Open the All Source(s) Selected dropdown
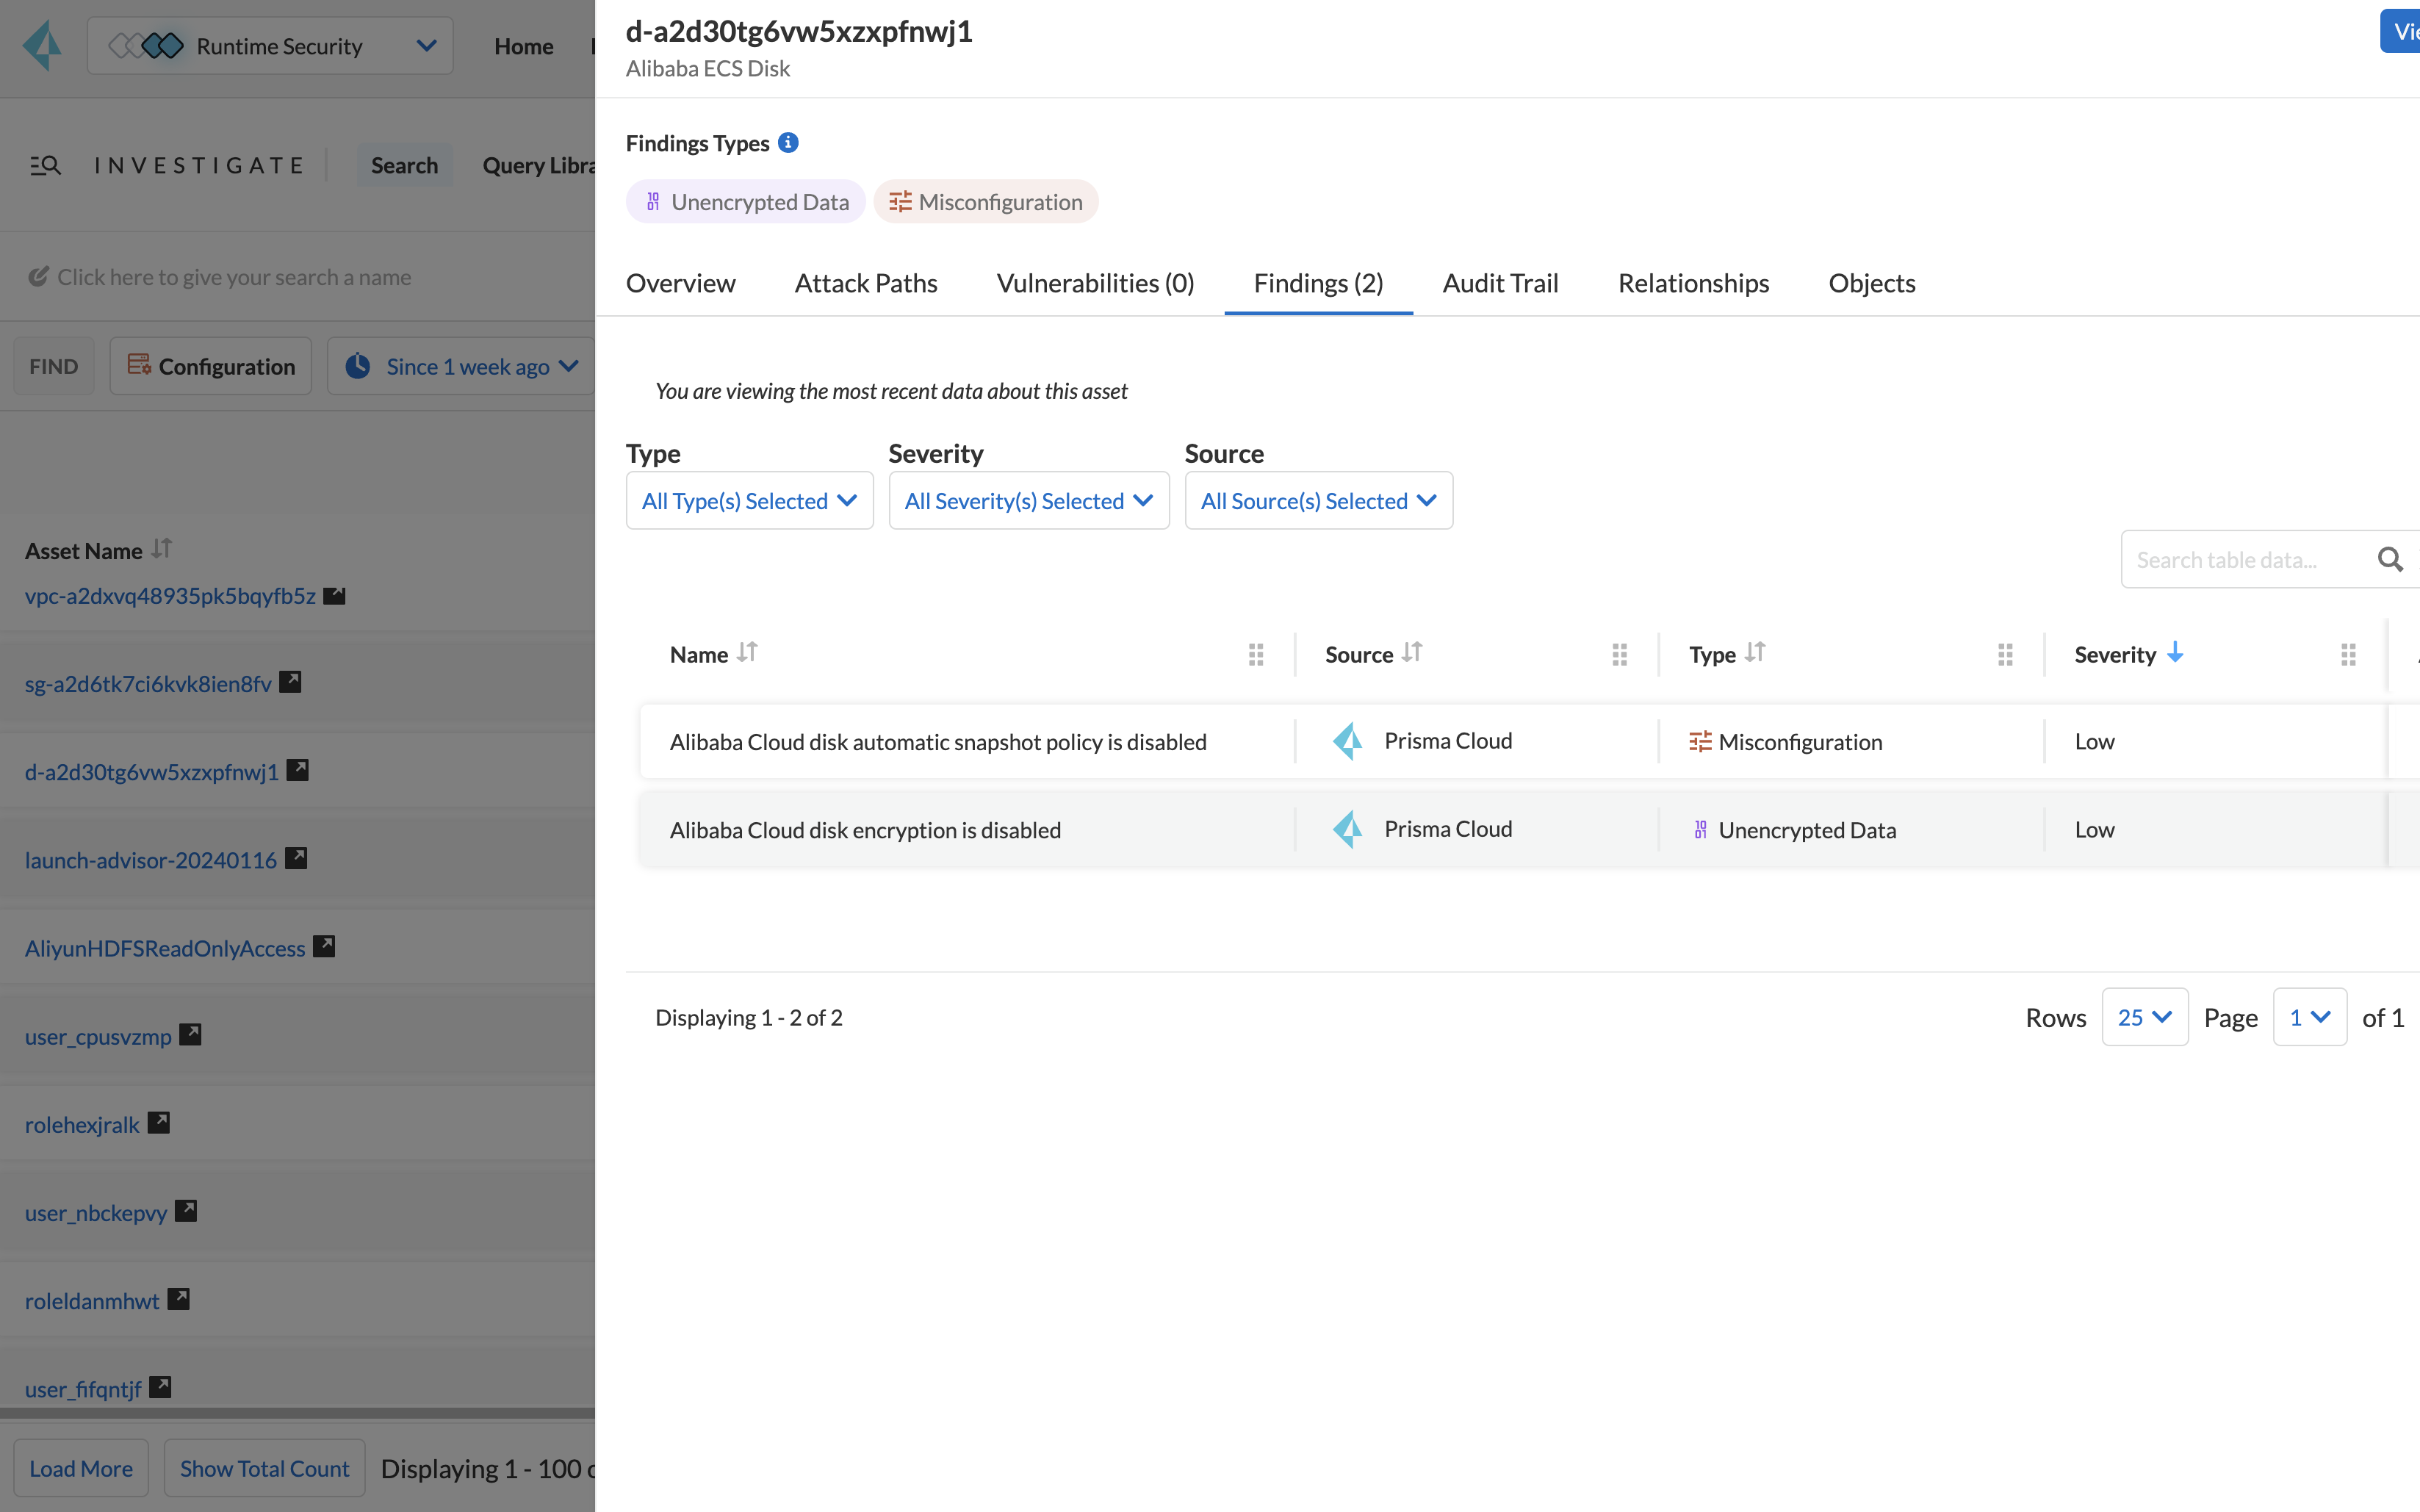This screenshot has width=2420, height=1512. pos(1318,501)
